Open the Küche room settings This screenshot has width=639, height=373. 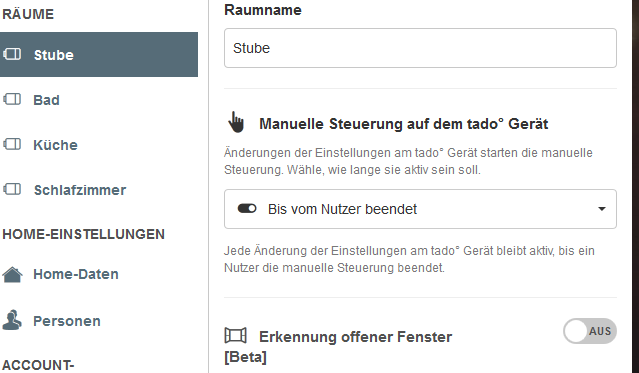pos(99,145)
